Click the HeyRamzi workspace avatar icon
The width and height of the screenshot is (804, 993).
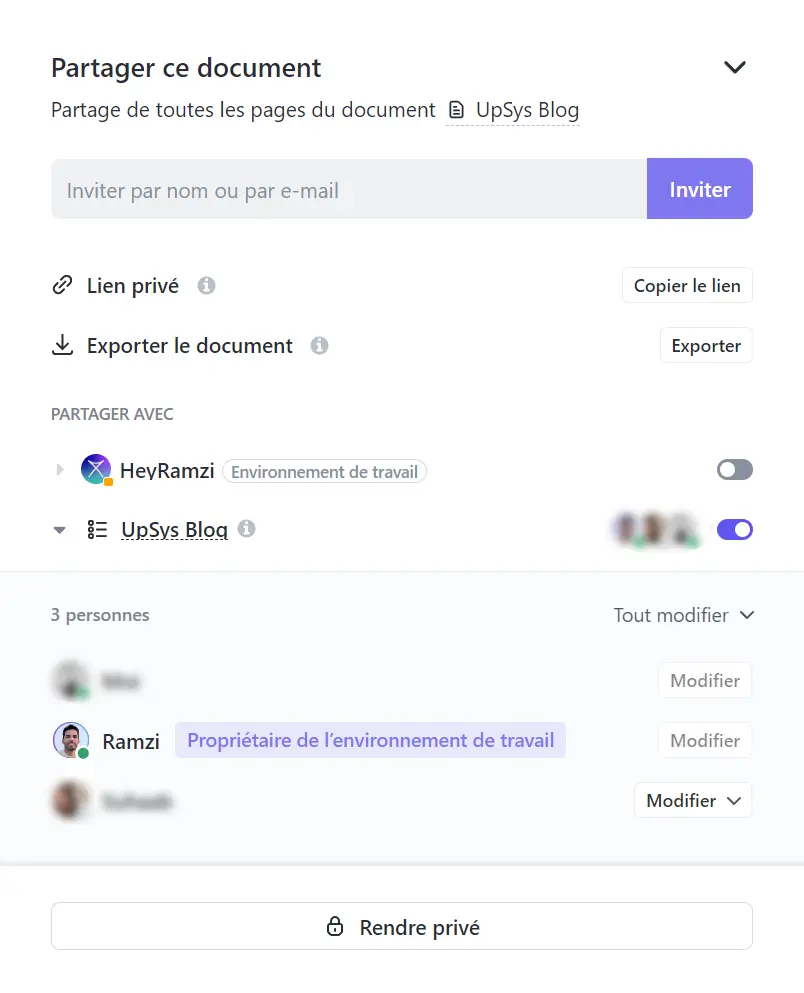pos(96,470)
